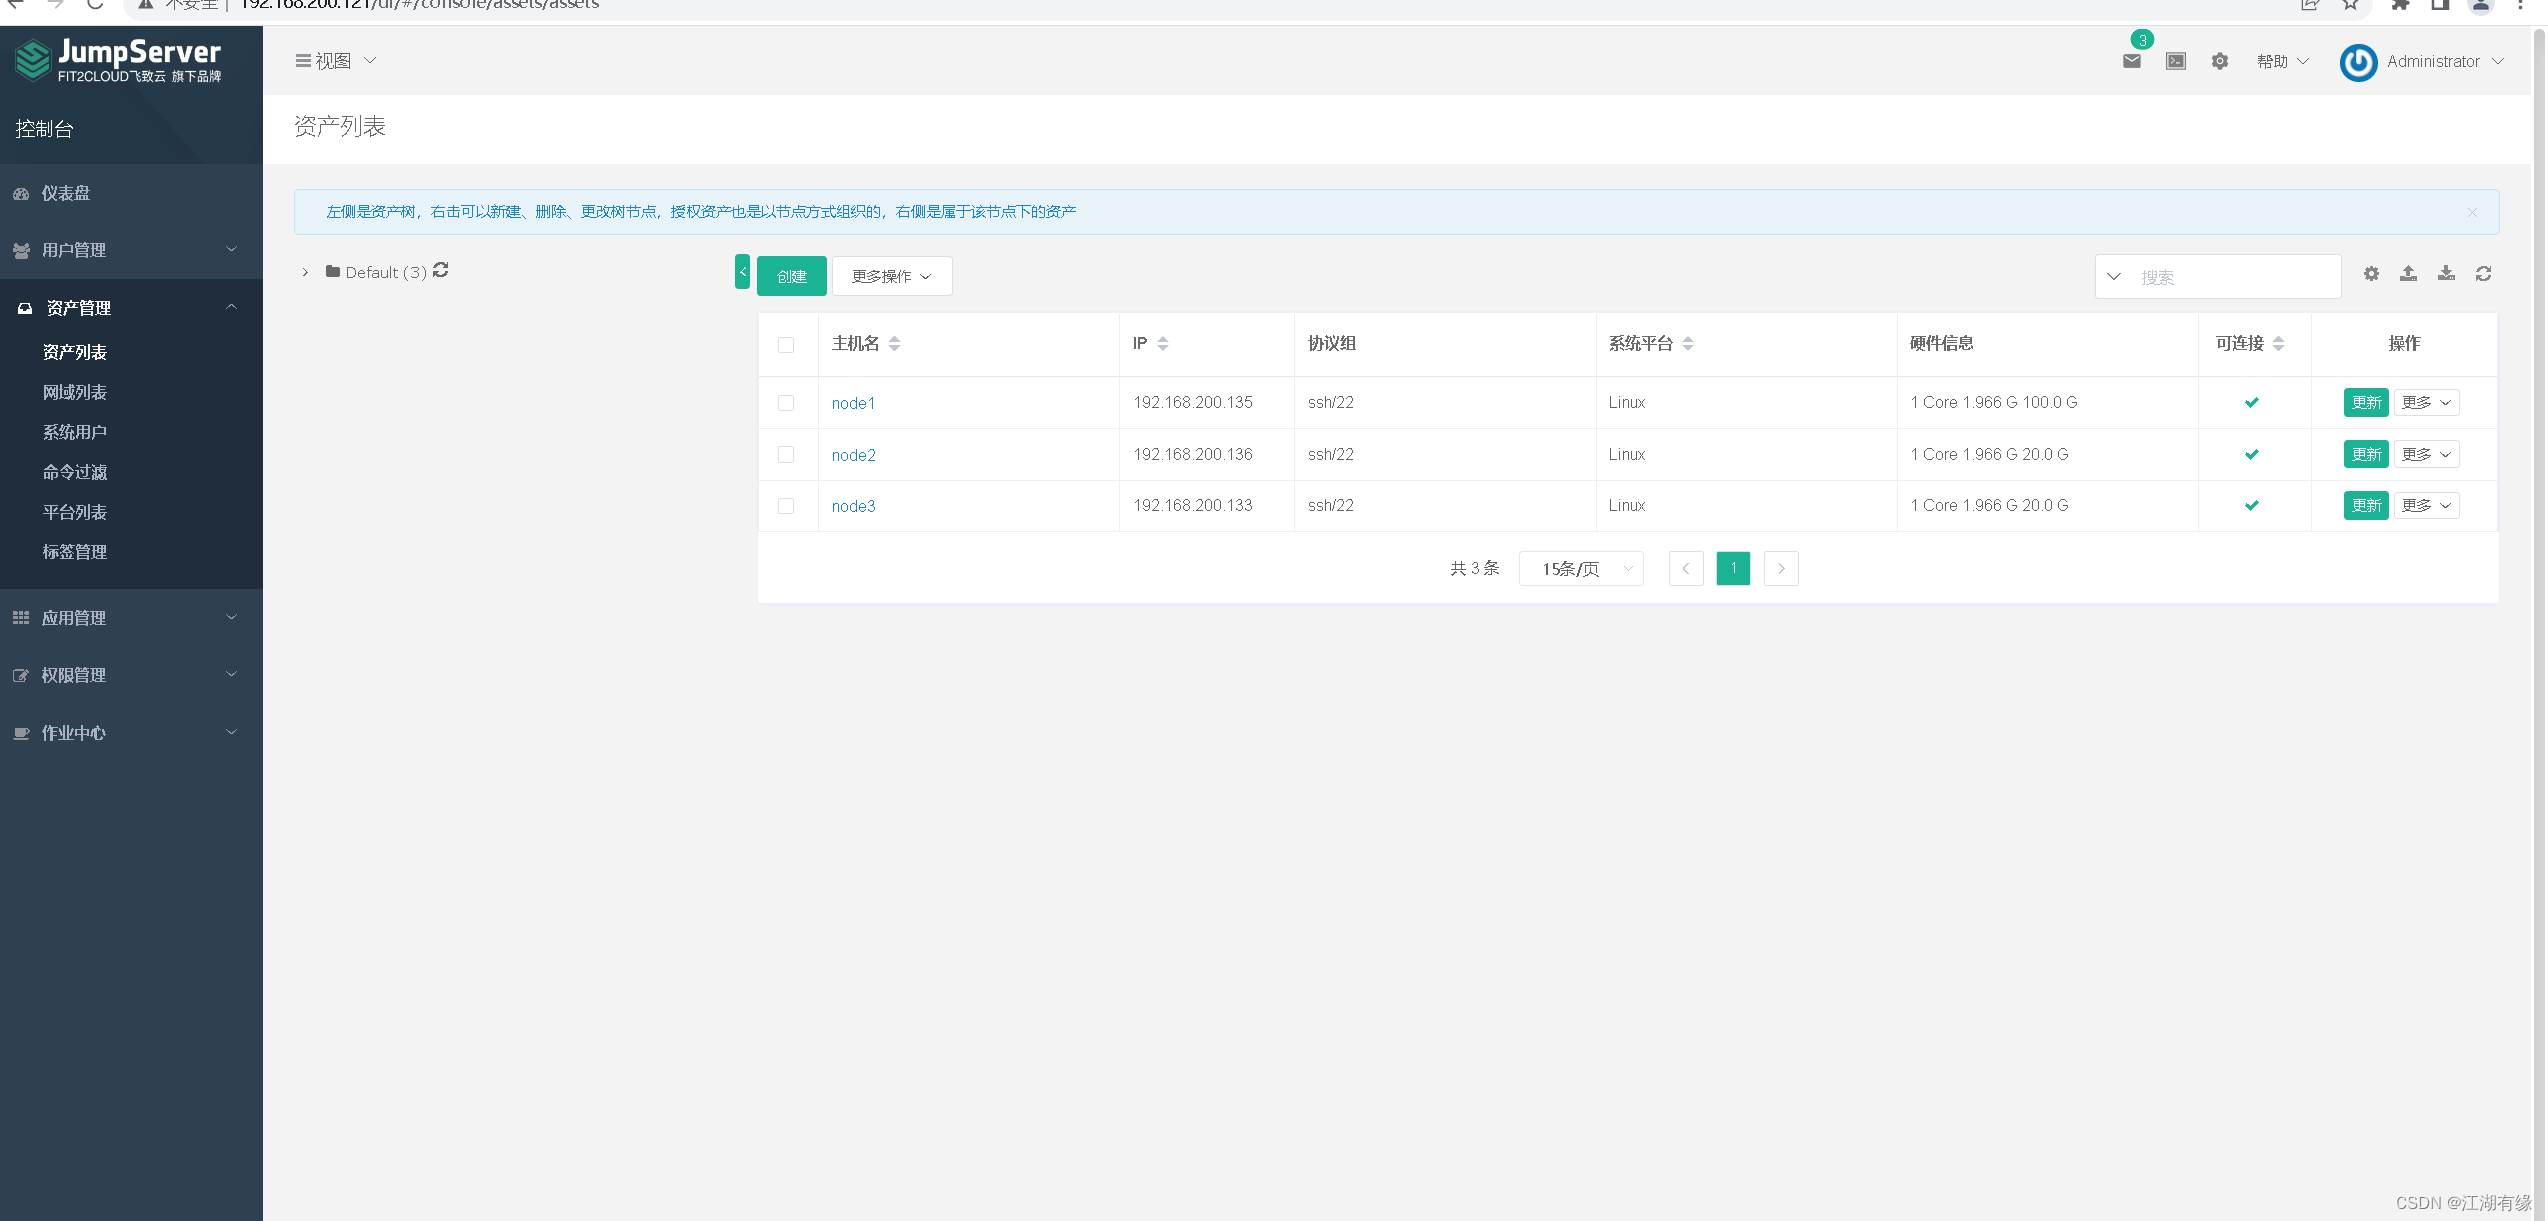Click 更新 button for node3
The image size is (2548, 1221).
[x=2366, y=505]
